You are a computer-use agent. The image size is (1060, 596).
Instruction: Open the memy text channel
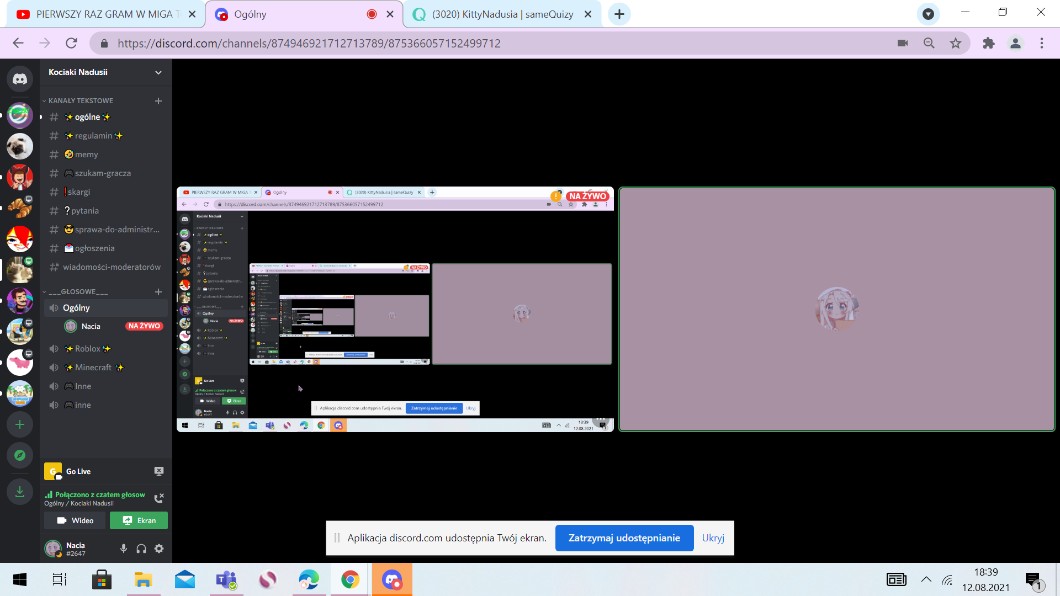click(x=86, y=154)
